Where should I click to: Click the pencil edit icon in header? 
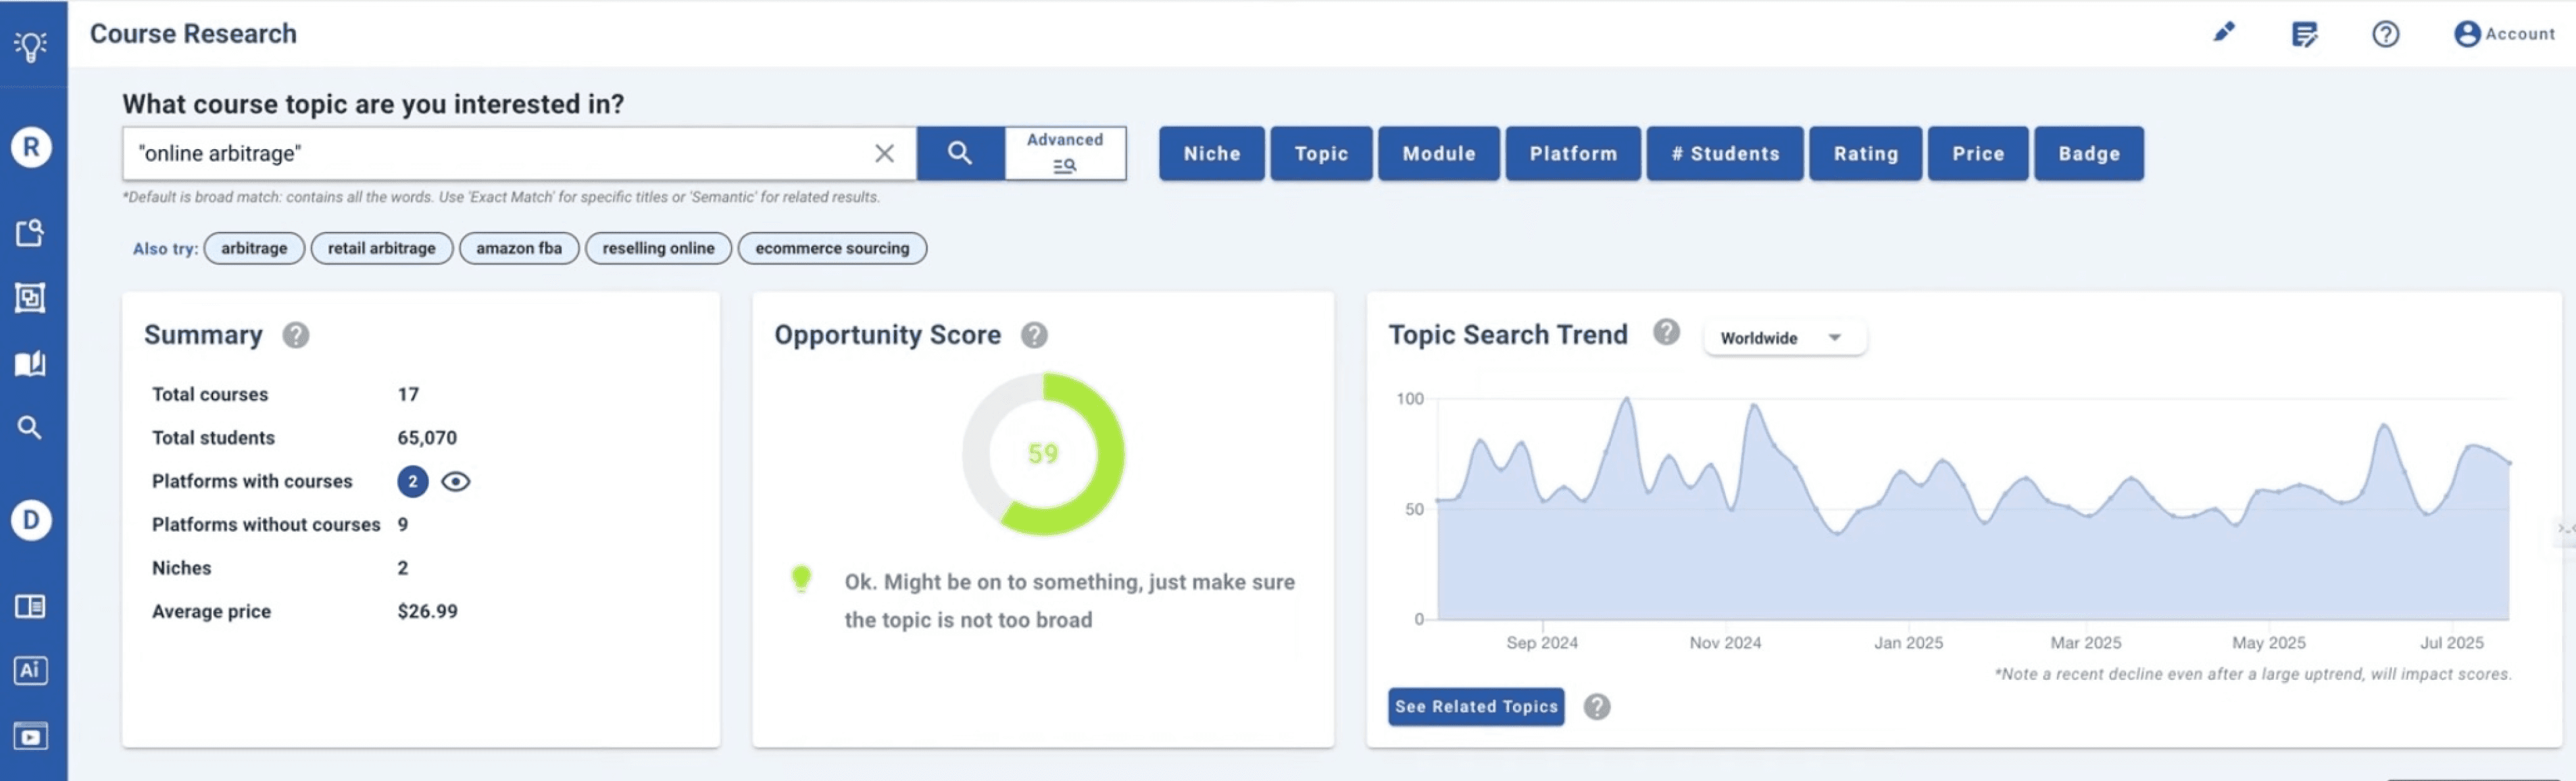2224,33
